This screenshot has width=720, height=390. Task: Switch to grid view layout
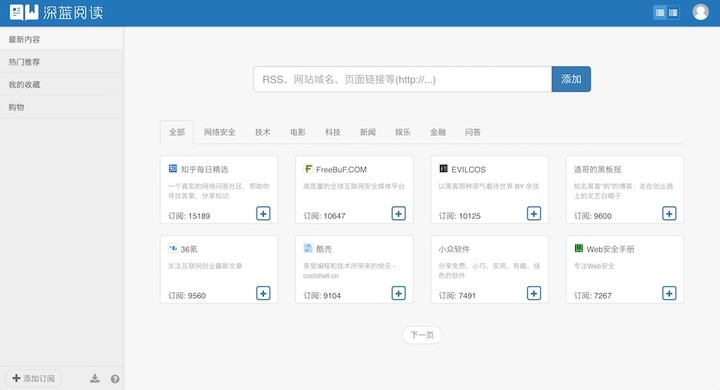tap(673, 12)
